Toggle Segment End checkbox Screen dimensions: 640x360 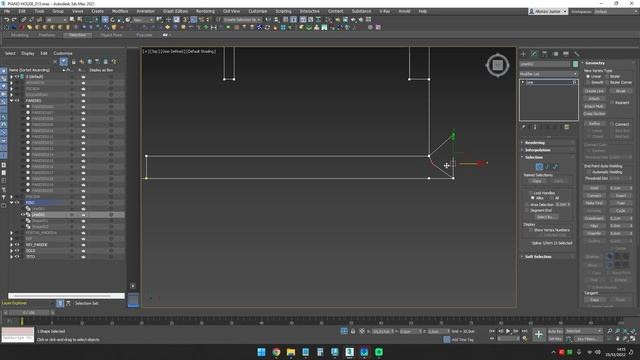527,211
